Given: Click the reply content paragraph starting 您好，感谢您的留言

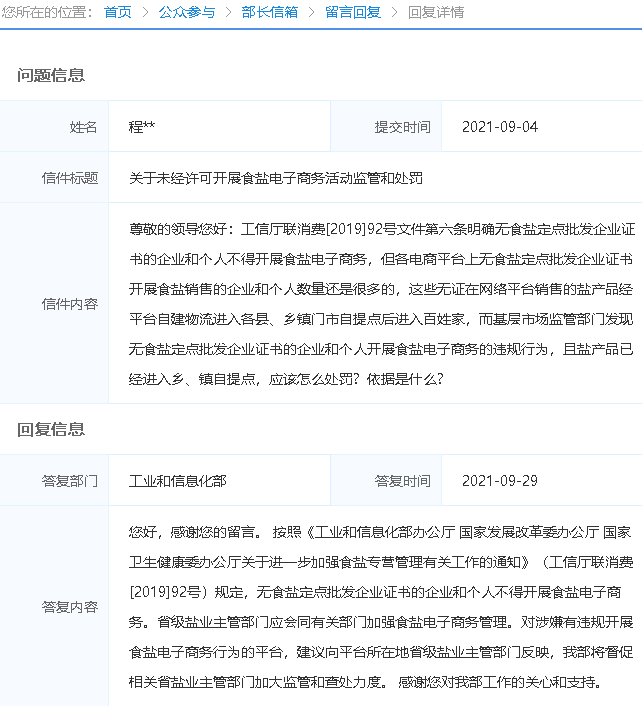Looking at the screenshot, I should pos(380,606).
